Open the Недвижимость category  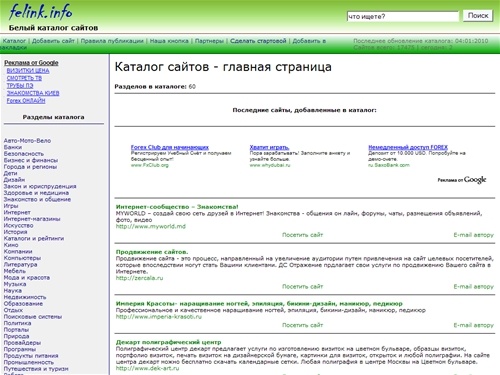click(25, 297)
